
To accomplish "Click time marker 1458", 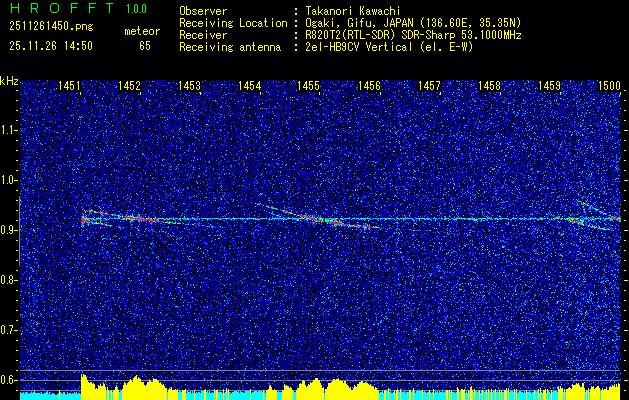I will point(489,85).
